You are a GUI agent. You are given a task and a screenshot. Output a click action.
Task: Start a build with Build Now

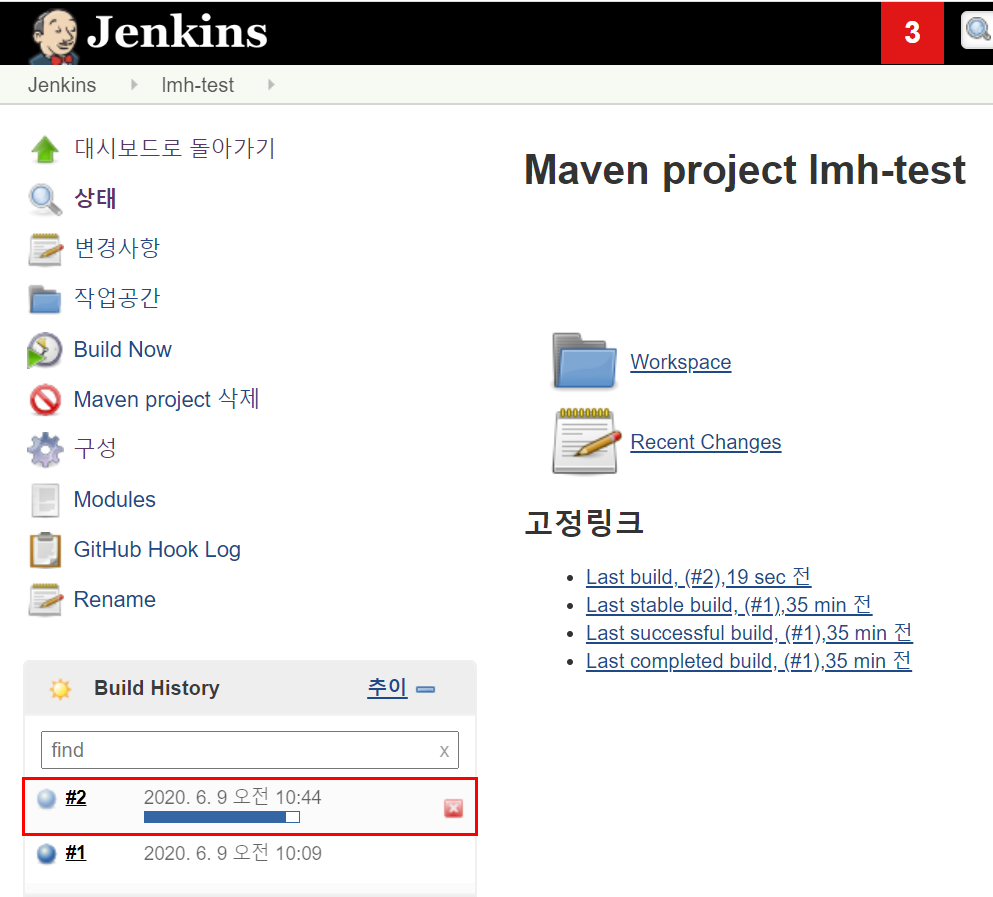(123, 349)
